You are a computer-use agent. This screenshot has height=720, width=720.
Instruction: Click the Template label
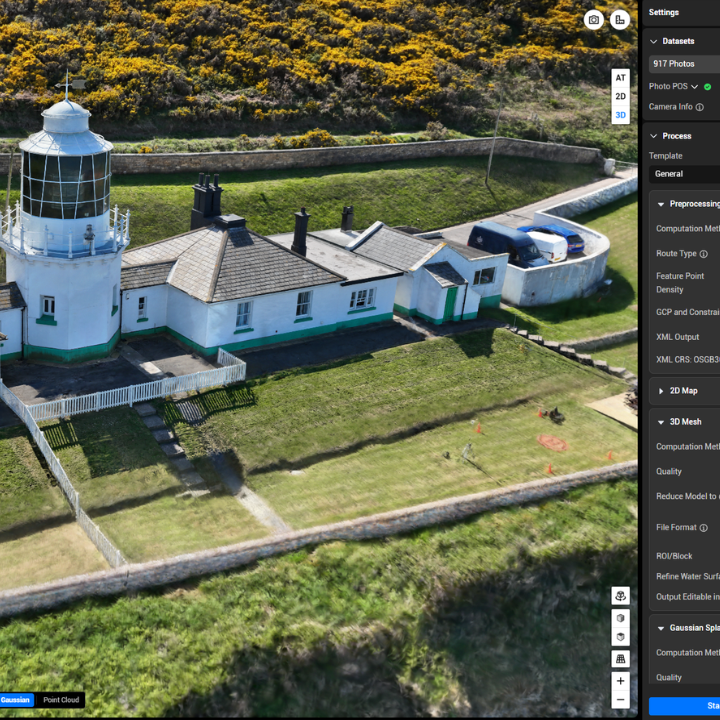pyautogui.click(x=665, y=156)
